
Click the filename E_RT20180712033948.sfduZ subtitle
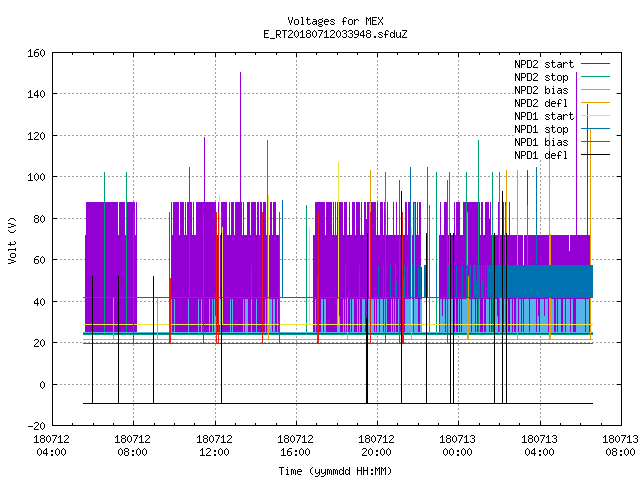(x=335, y=34)
